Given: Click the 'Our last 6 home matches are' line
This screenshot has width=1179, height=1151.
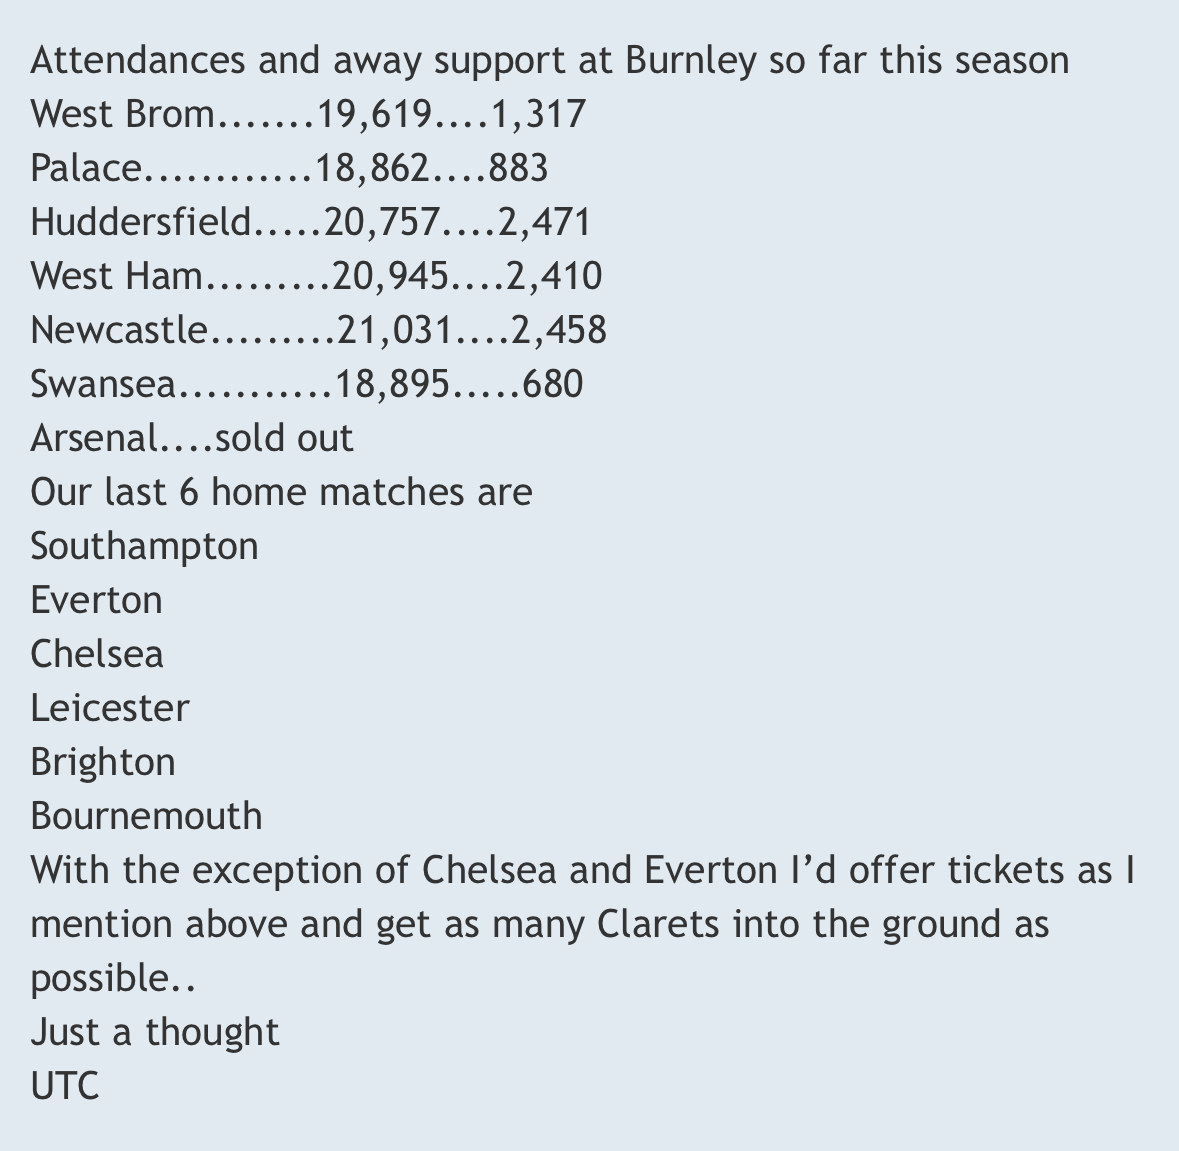Looking at the screenshot, I should point(281,492).
